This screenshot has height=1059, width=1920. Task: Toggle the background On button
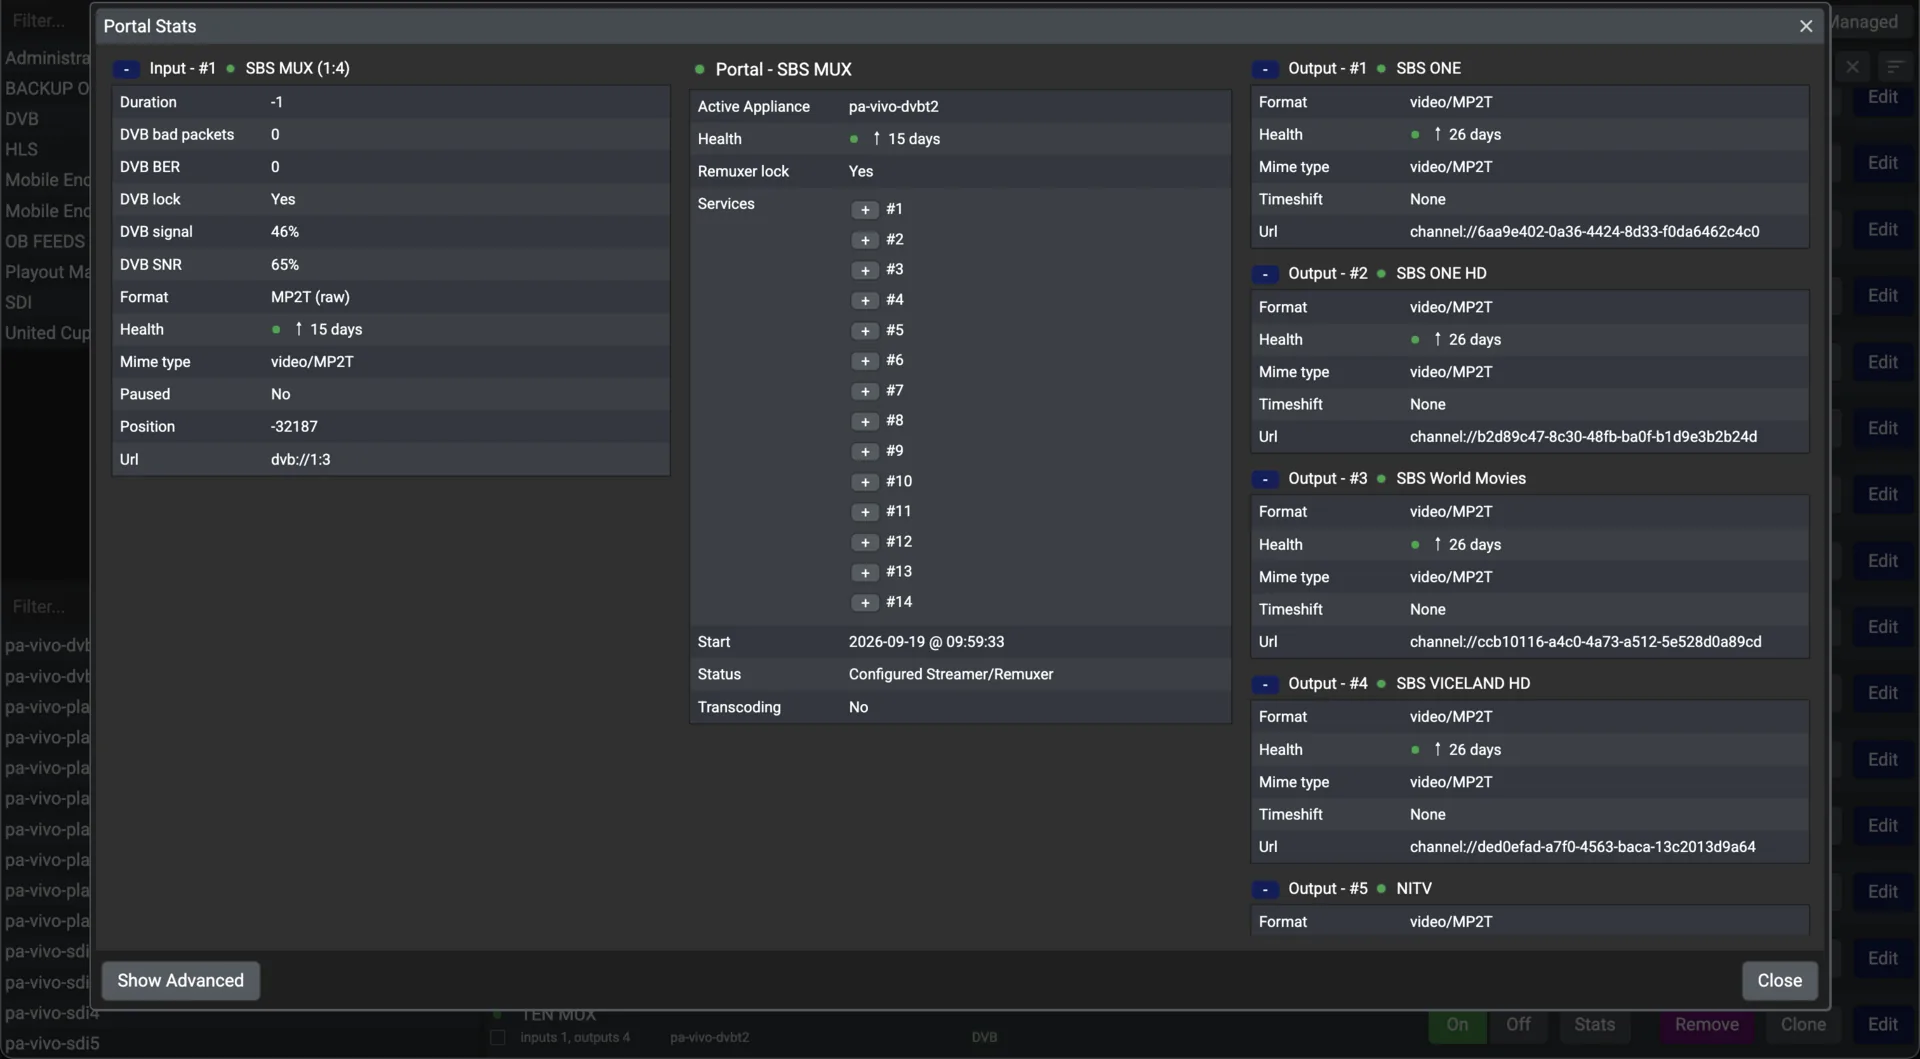click(x=1457, y=1024)
